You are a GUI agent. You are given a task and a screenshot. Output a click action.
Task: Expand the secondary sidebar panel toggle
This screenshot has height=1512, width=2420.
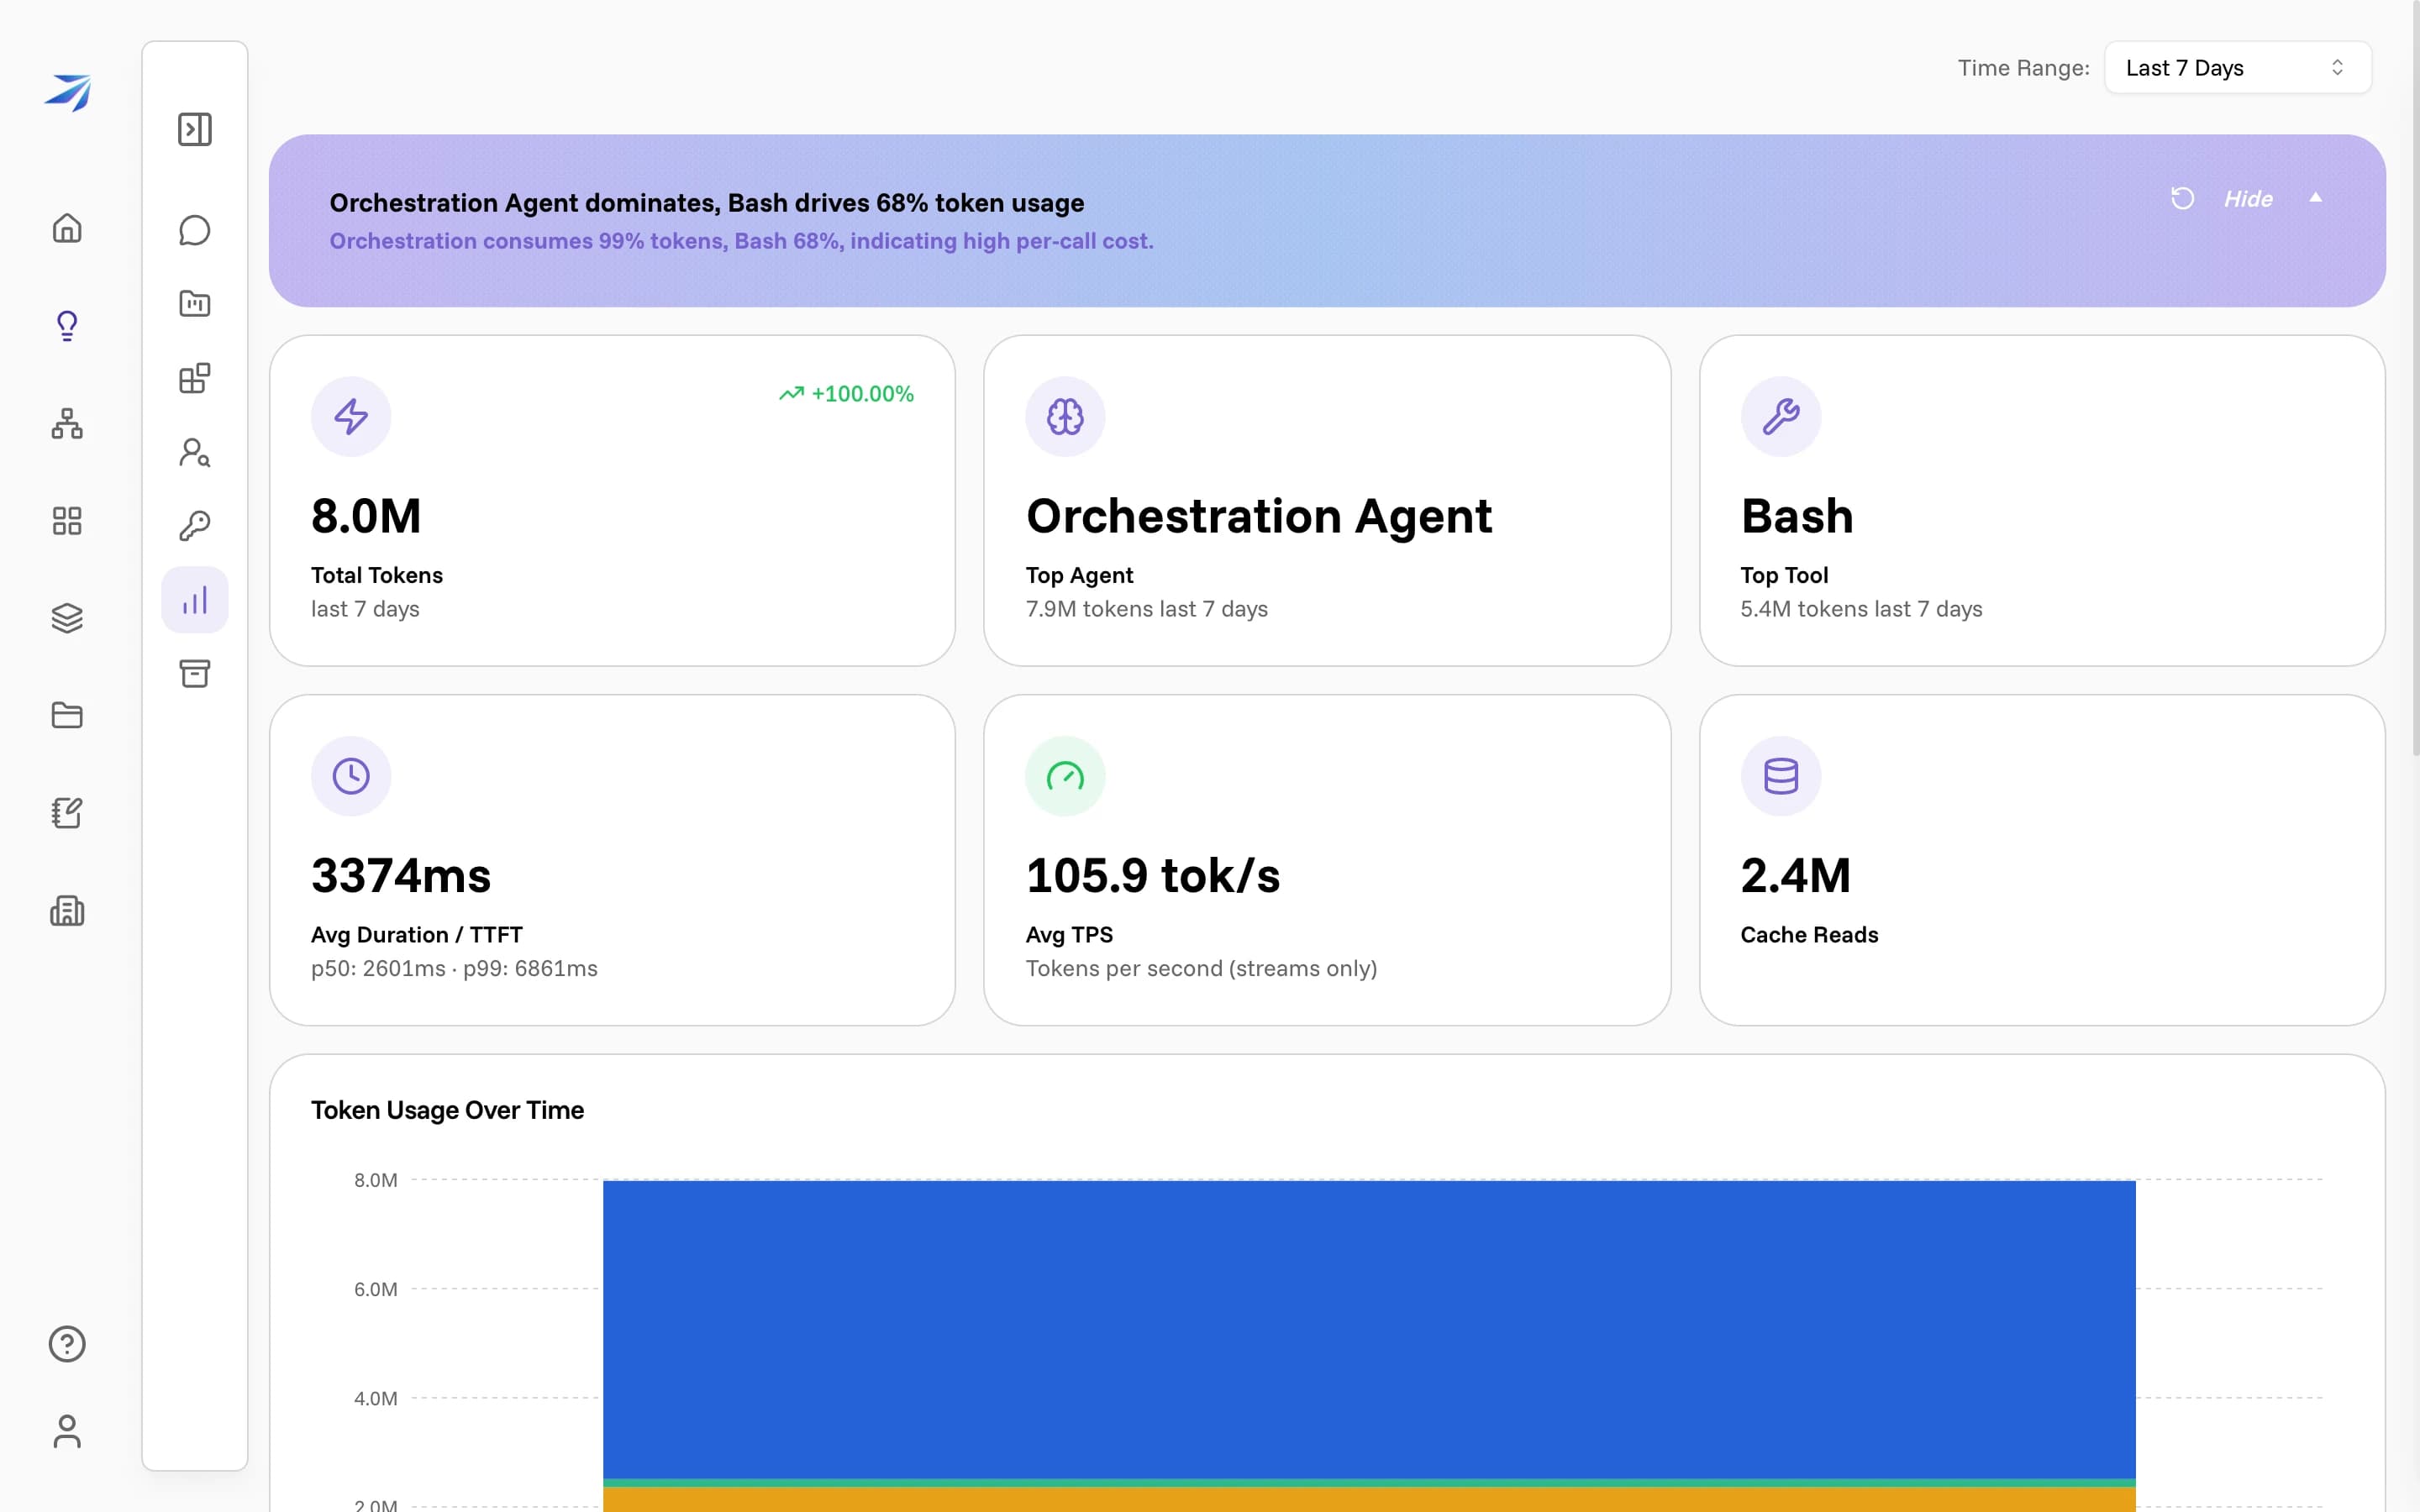(x=195, y=129)
